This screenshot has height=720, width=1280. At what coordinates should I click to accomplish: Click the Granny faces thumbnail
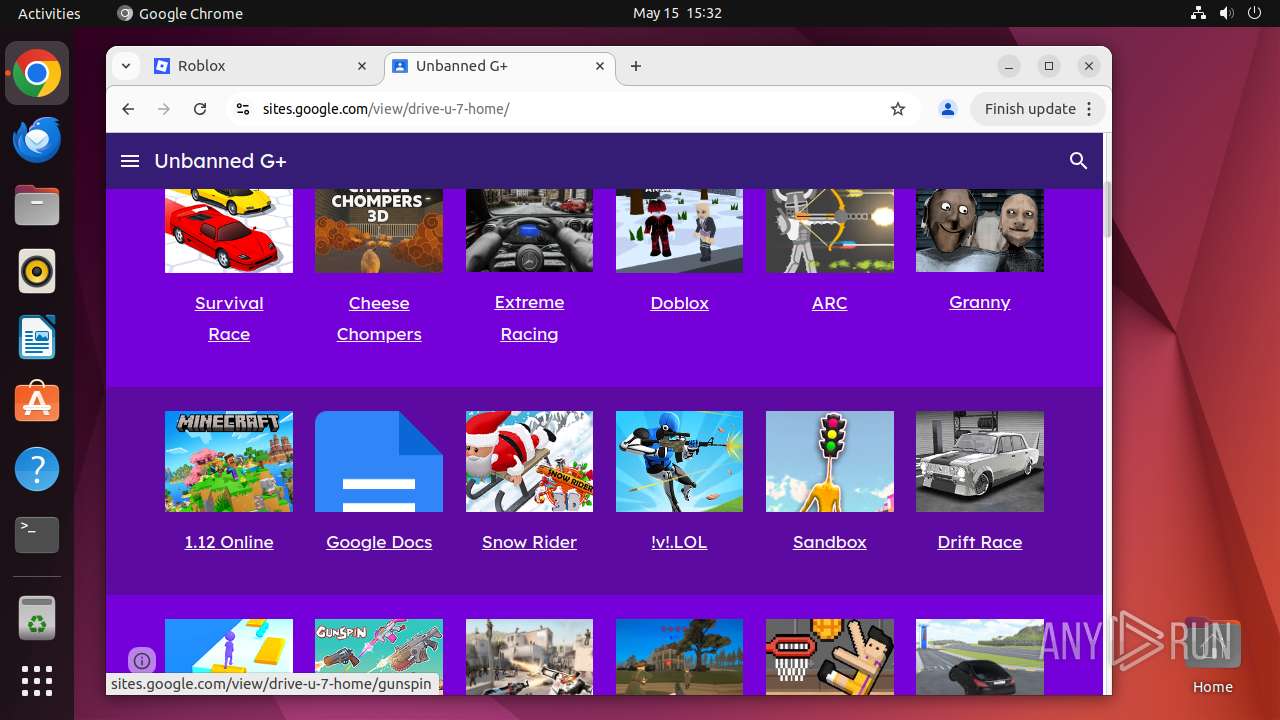click(980, 230)
